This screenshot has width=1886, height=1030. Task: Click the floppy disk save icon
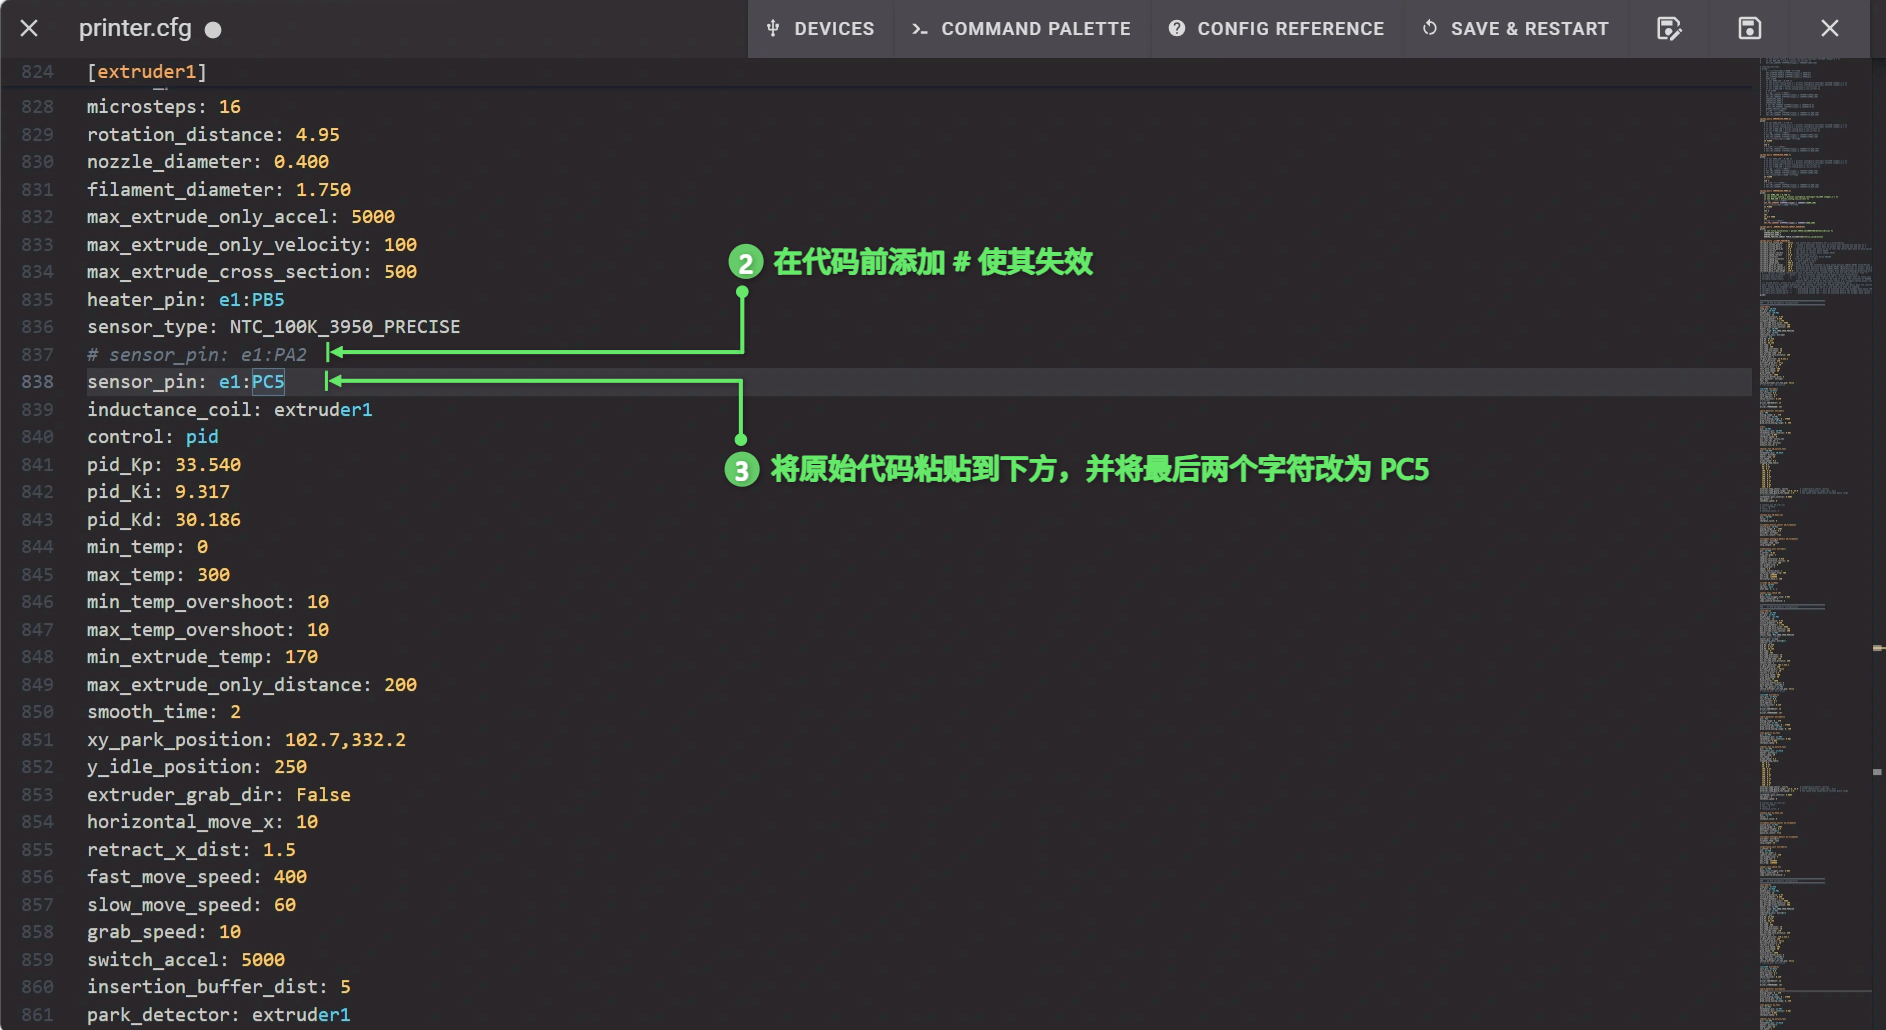[x=1749, y=28]
